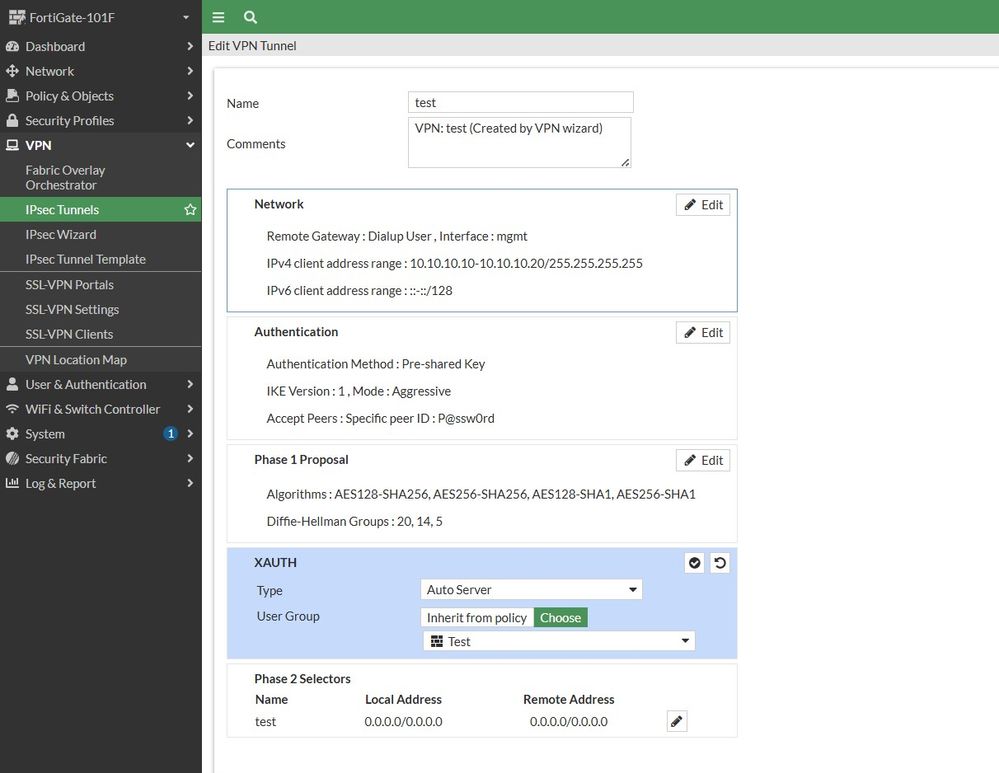Screen dimensions: 999x773
Task: Click the Name input field
Action: pyautogui.click(x=520, y=102)
